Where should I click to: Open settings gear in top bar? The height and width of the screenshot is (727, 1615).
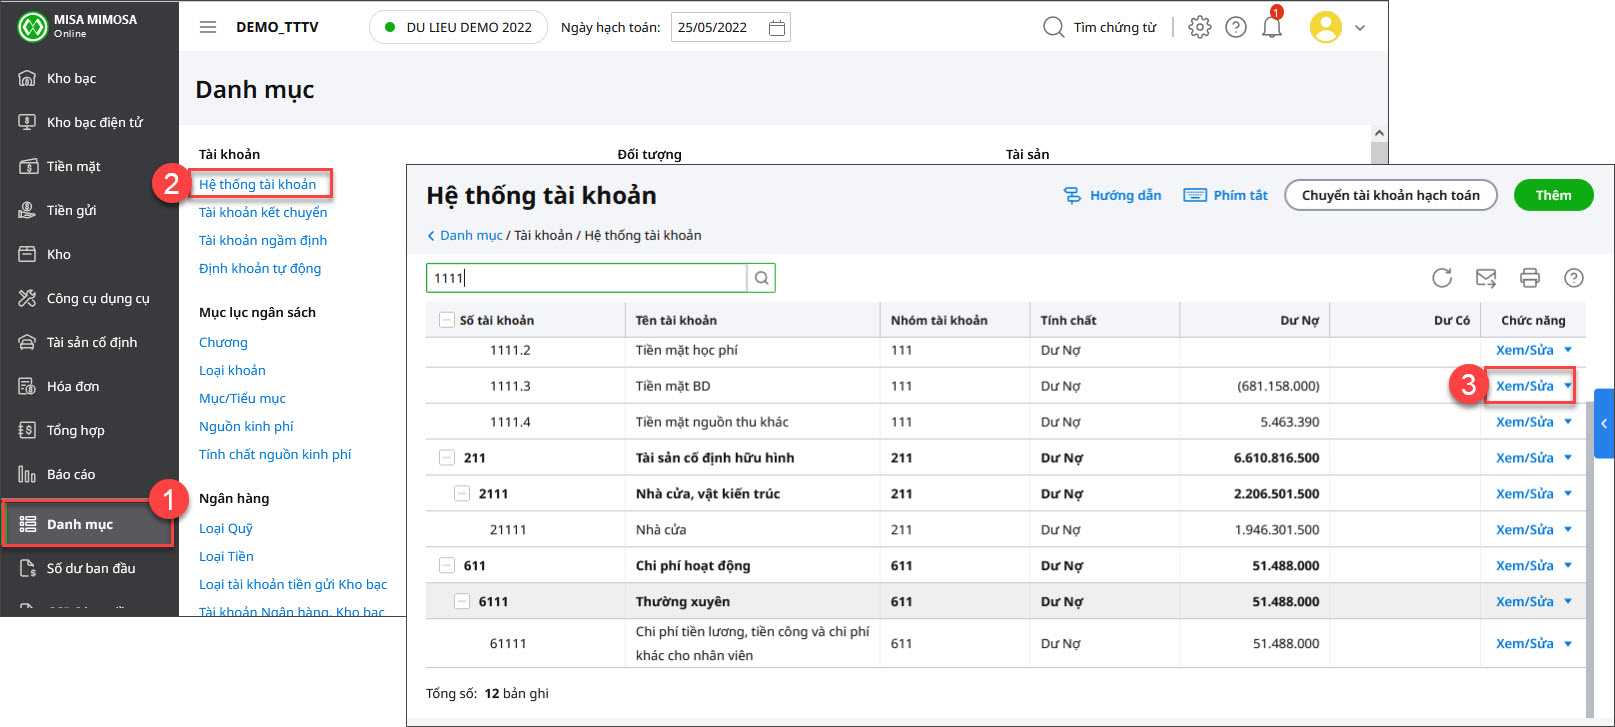(x=1199, y=27)
